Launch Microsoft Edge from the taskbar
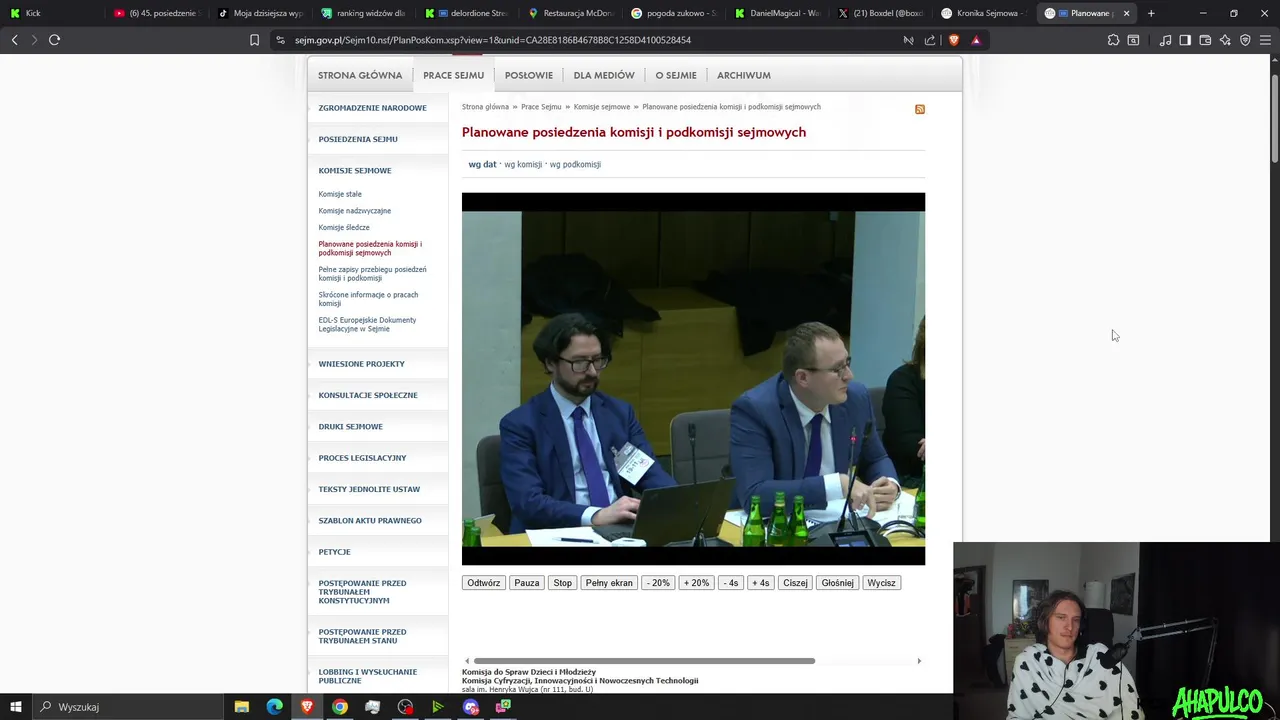The image size is (1280, 720). pos(274,707)
